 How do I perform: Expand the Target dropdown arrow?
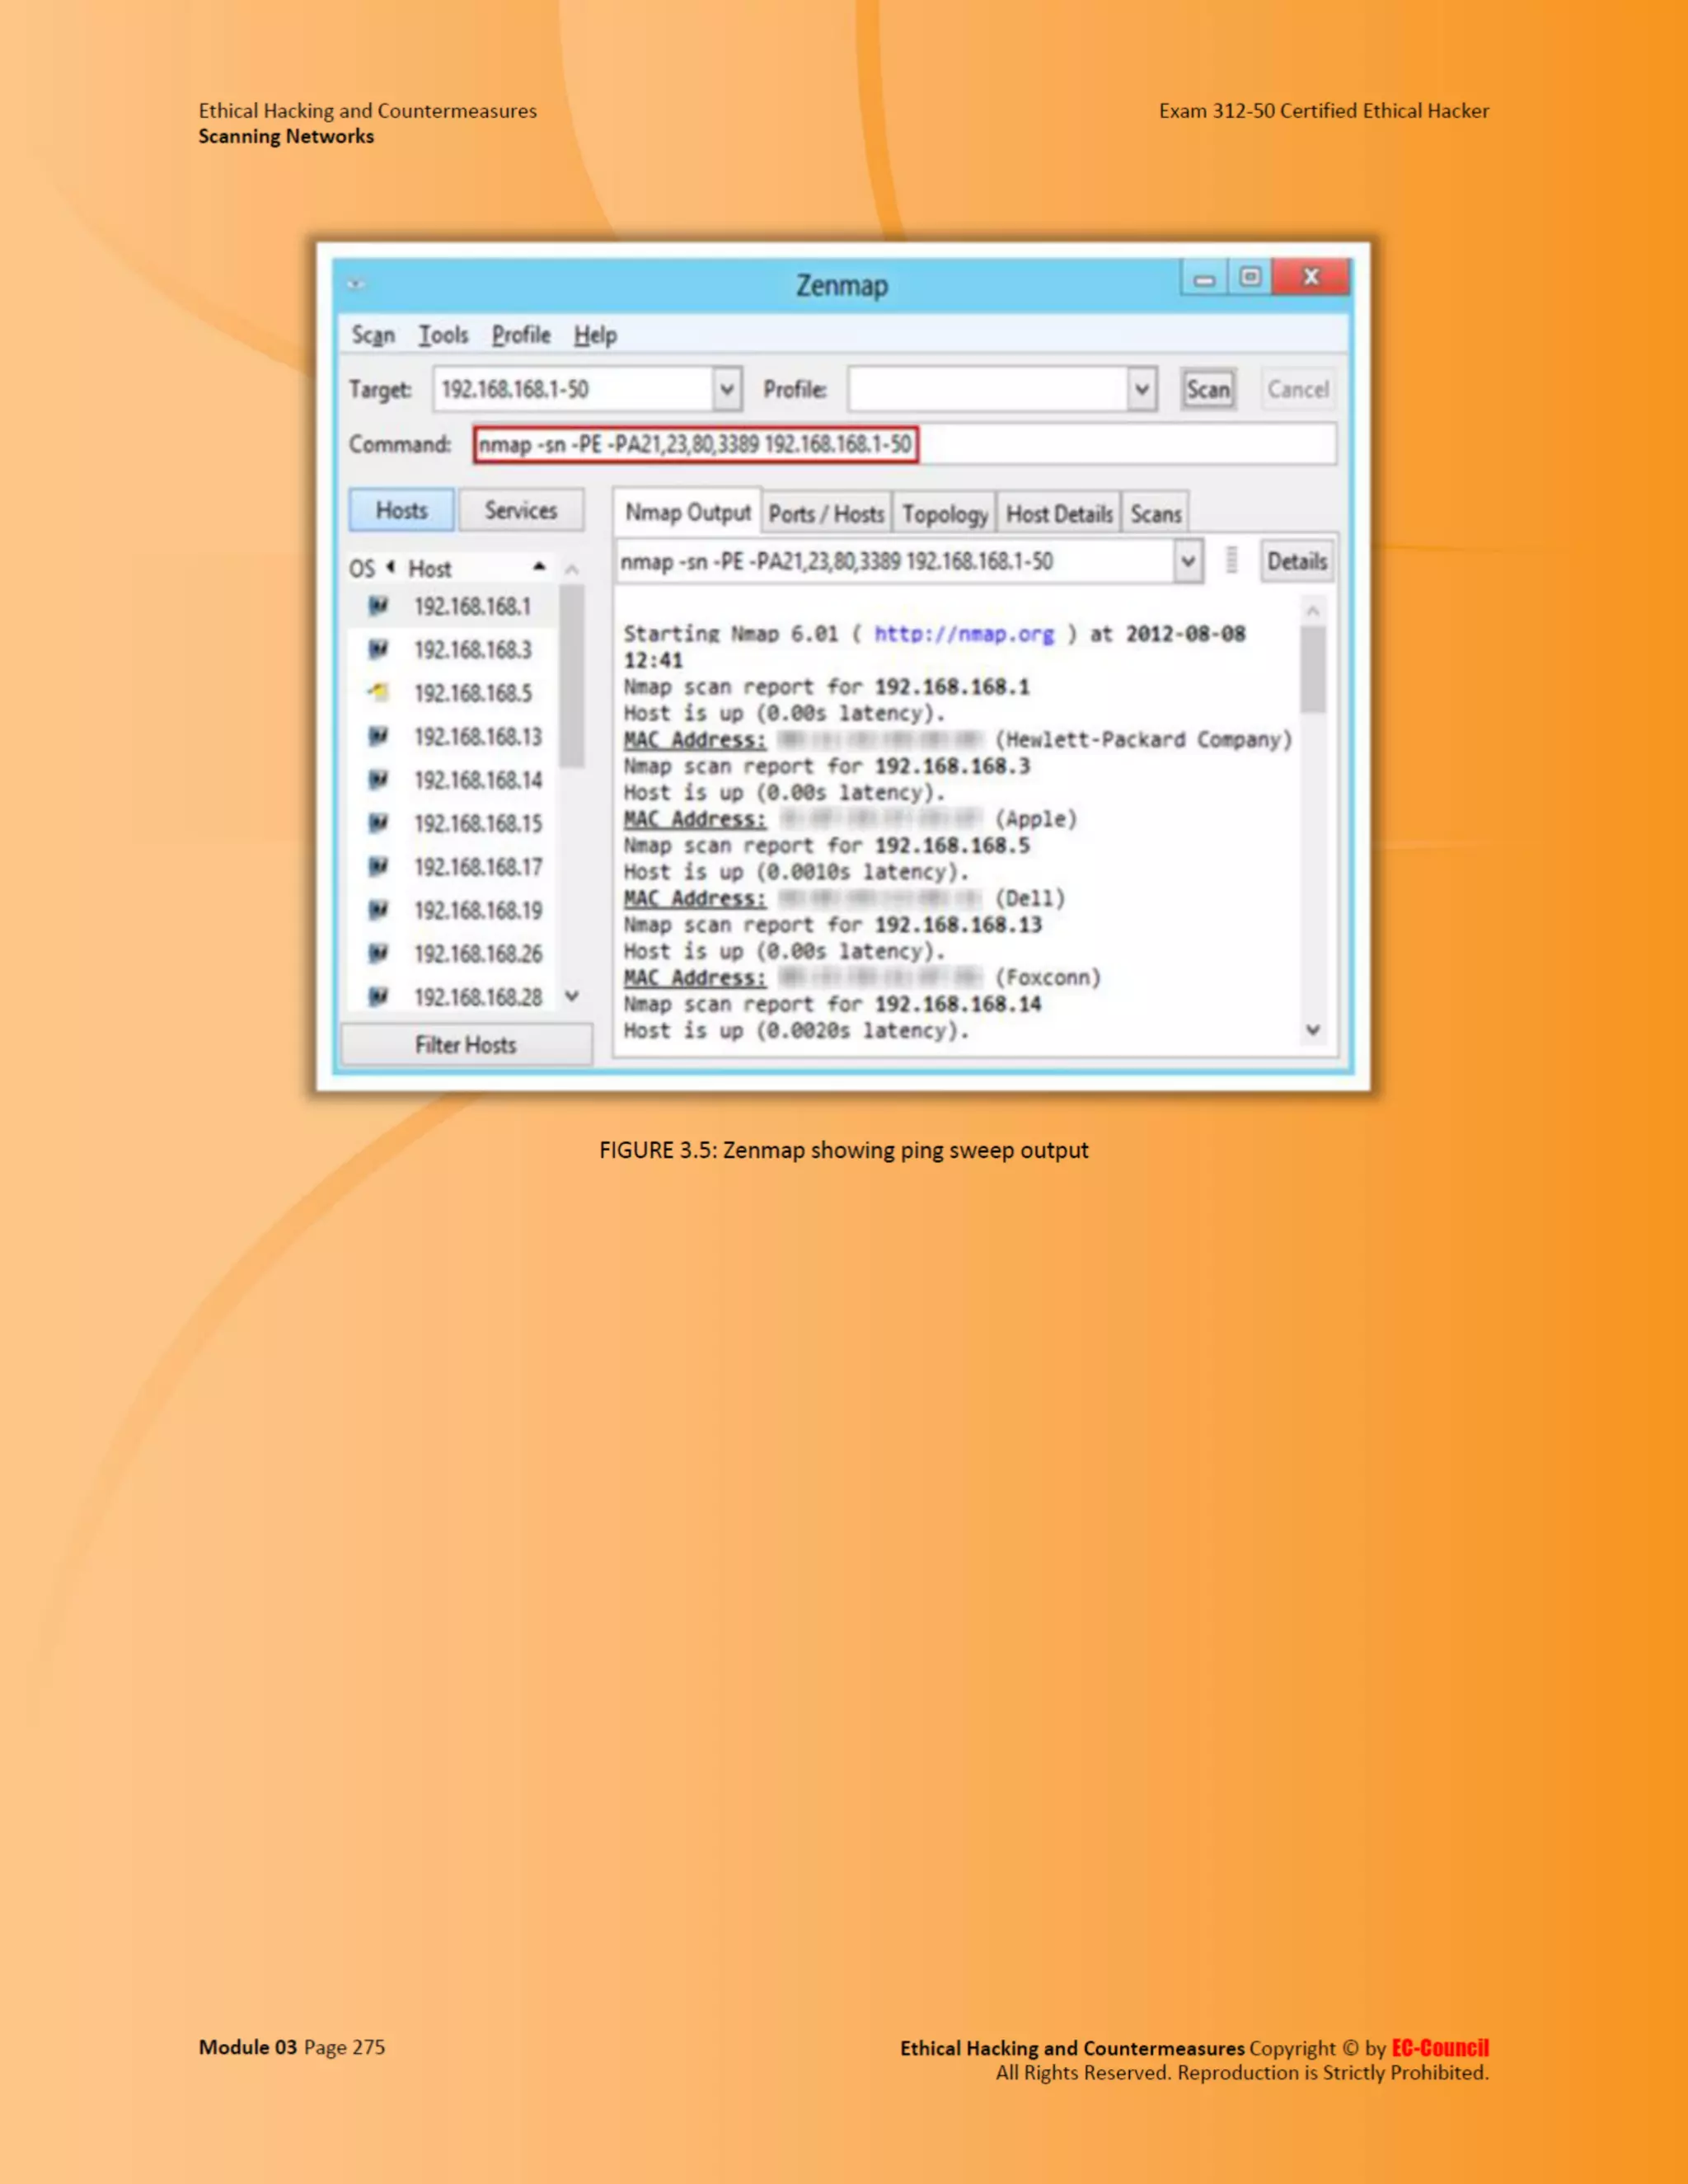click(x=727, y=389)
